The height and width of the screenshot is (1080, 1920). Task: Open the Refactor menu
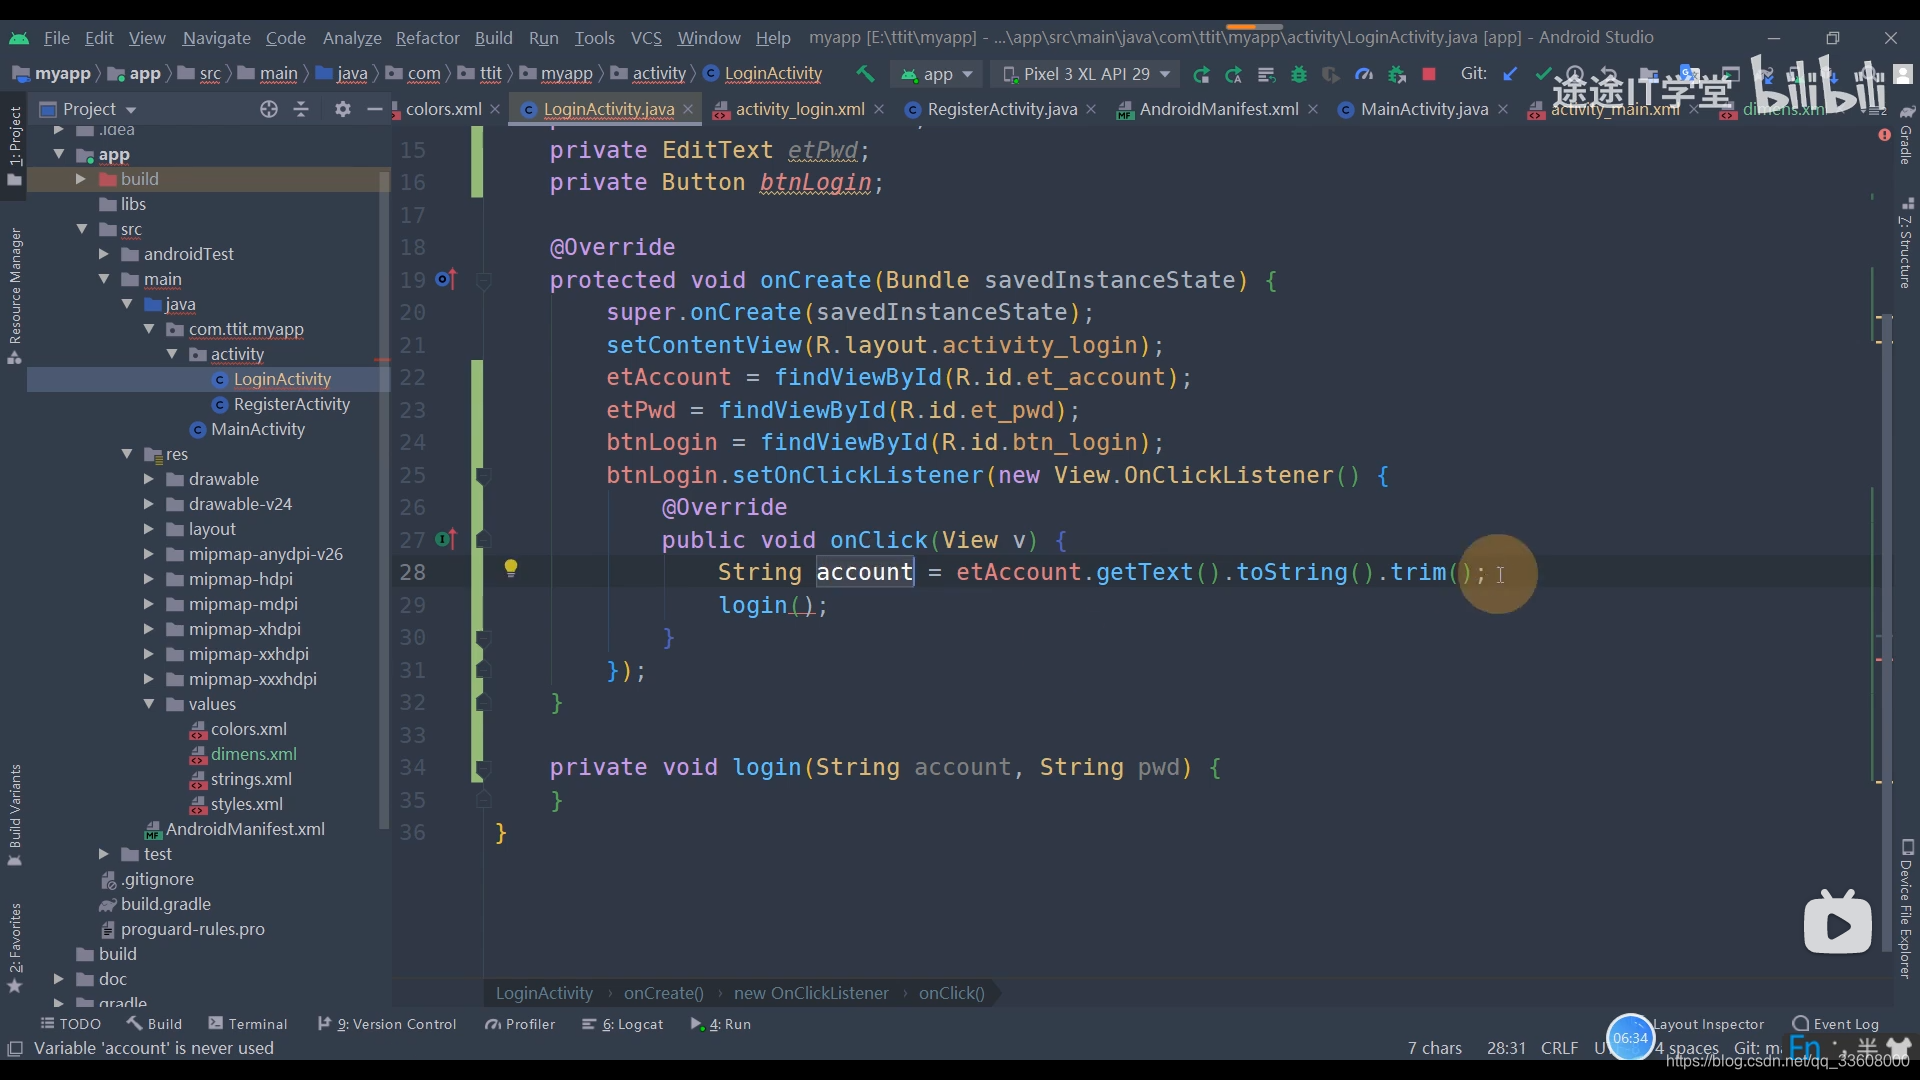pos(427,38)
